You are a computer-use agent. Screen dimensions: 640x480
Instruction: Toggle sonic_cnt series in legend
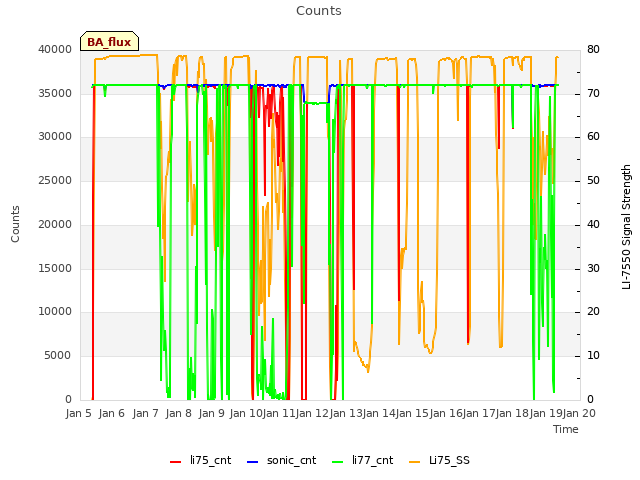pyautogui.click(x=282, y=461)
